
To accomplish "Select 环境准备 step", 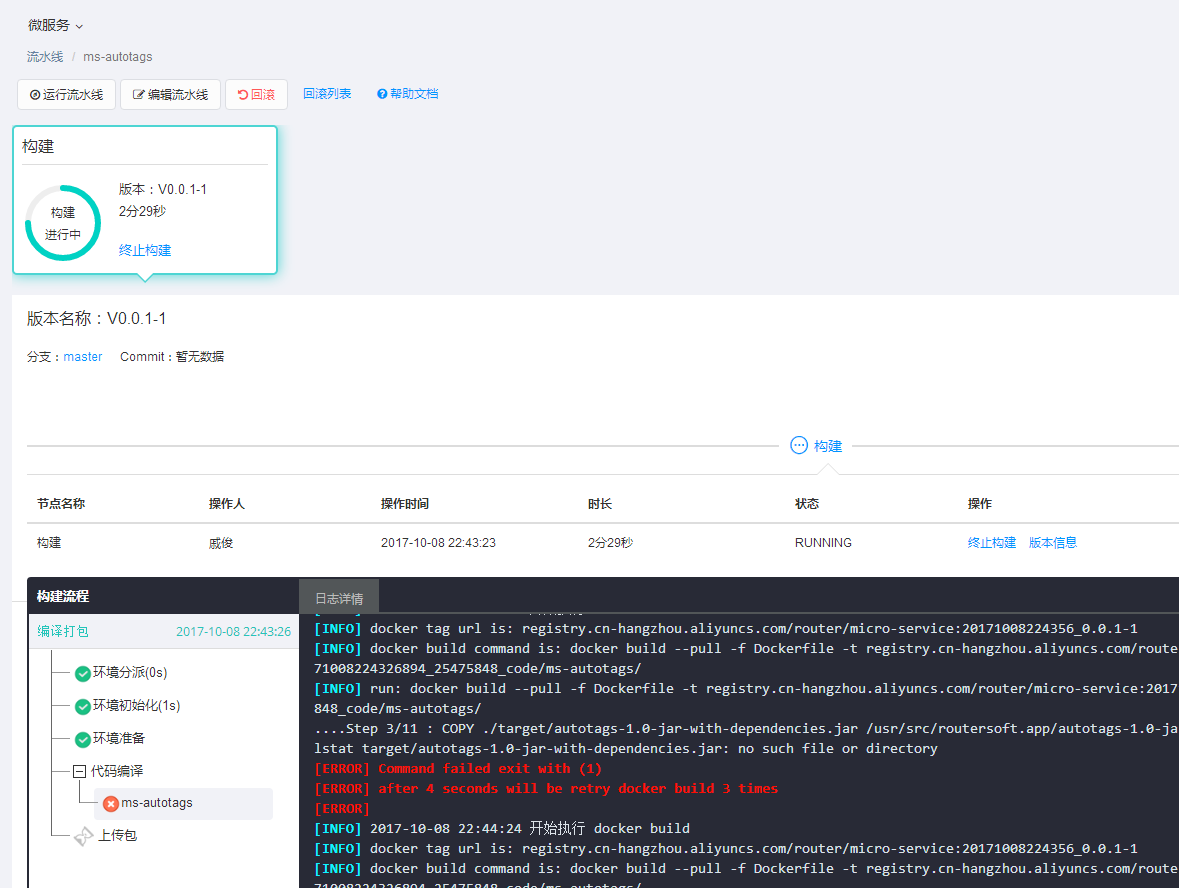I will pos(119,738).
